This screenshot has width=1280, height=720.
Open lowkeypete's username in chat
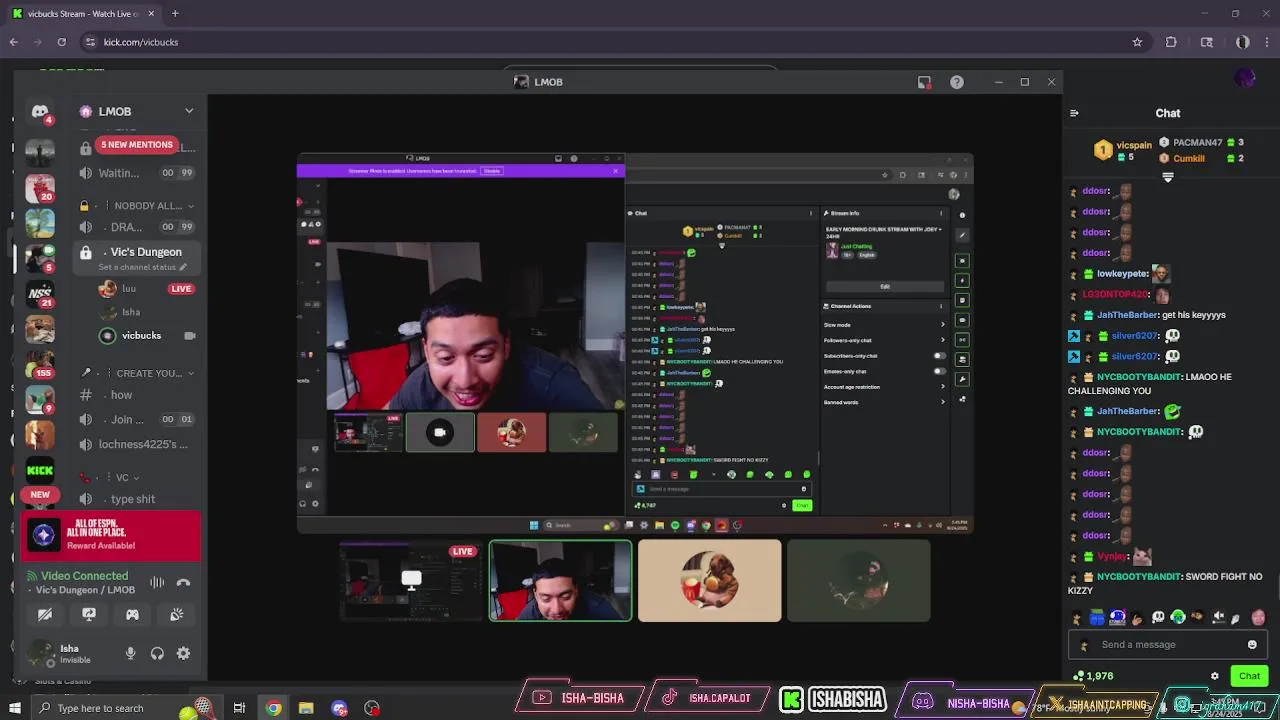(x=1122, y=274)
